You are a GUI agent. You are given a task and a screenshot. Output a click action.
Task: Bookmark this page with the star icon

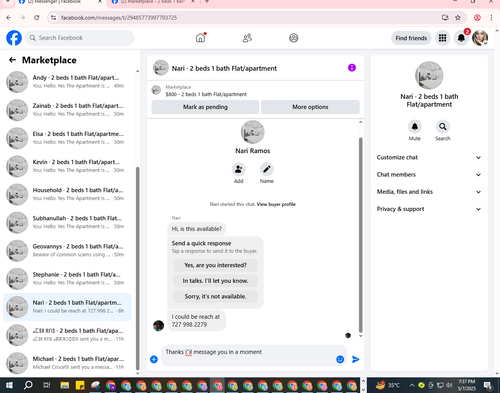[x=458, y=18]
